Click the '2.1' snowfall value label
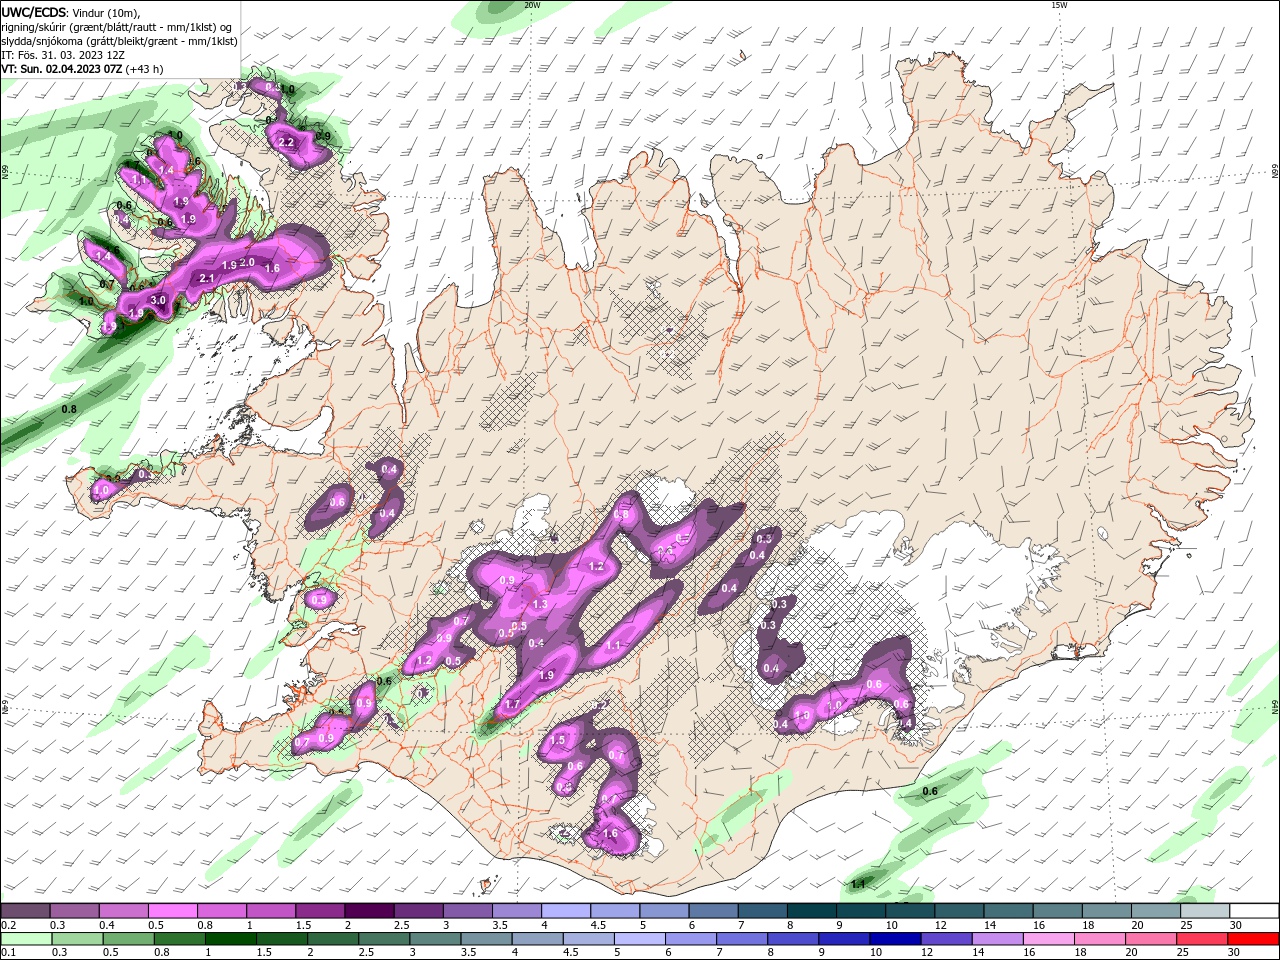 point(207,278)
